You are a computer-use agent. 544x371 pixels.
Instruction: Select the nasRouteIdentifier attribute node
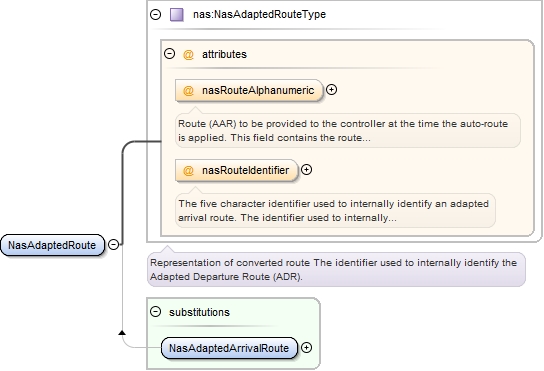(237, 170)
